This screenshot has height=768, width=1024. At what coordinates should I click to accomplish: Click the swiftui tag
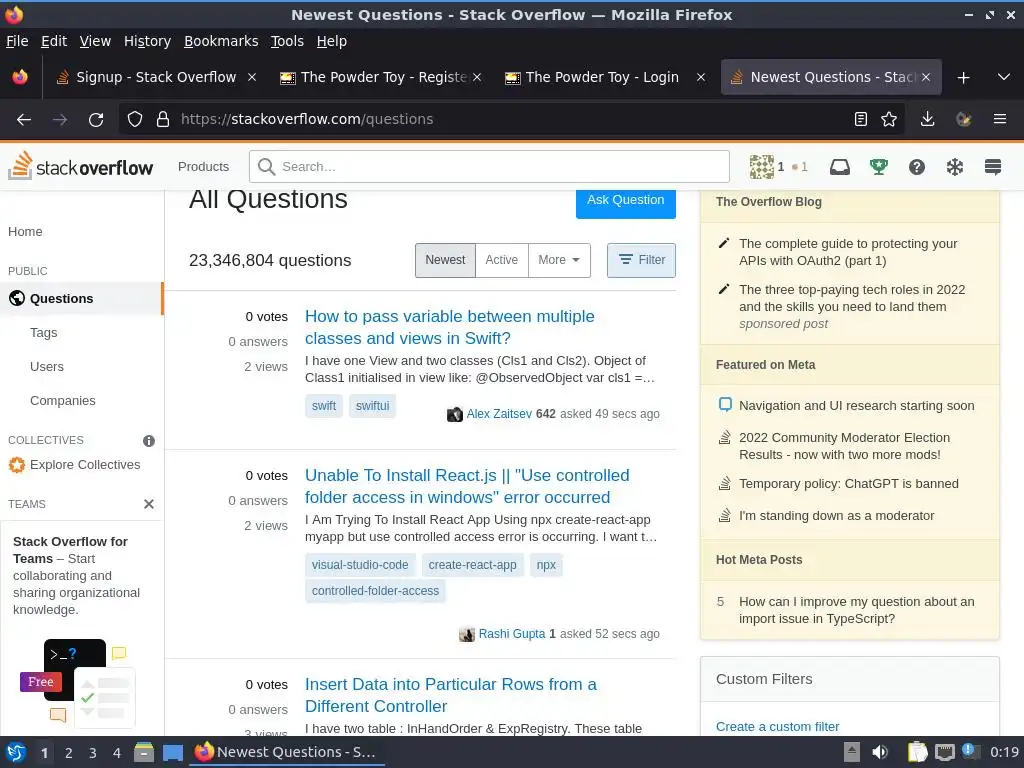tap(372, 406)
